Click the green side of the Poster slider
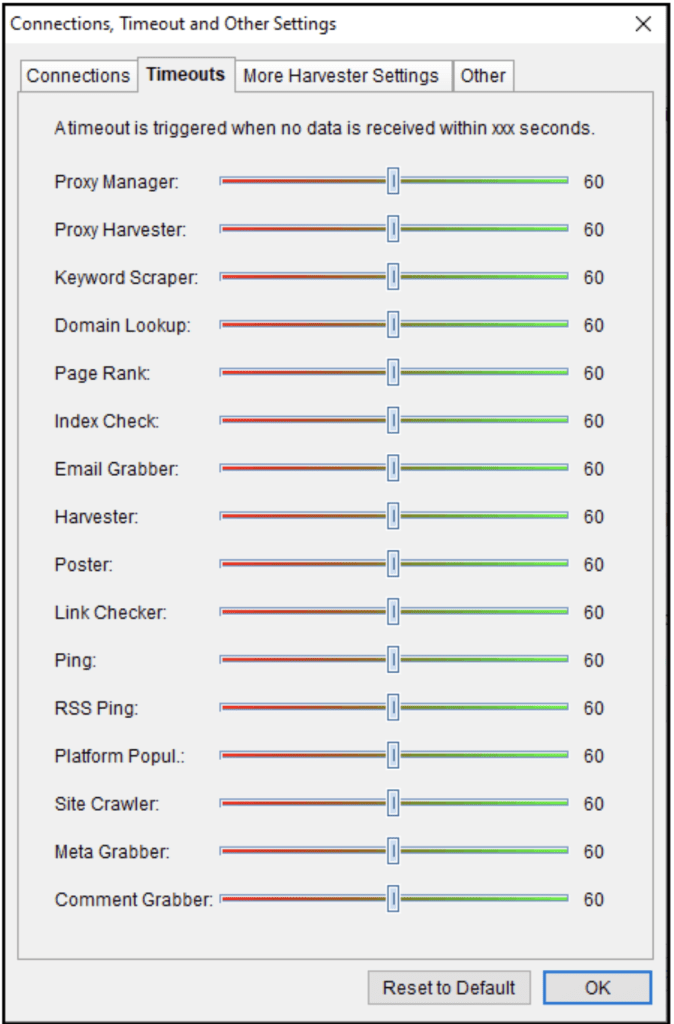674x1024 pixels. point(483,564)
